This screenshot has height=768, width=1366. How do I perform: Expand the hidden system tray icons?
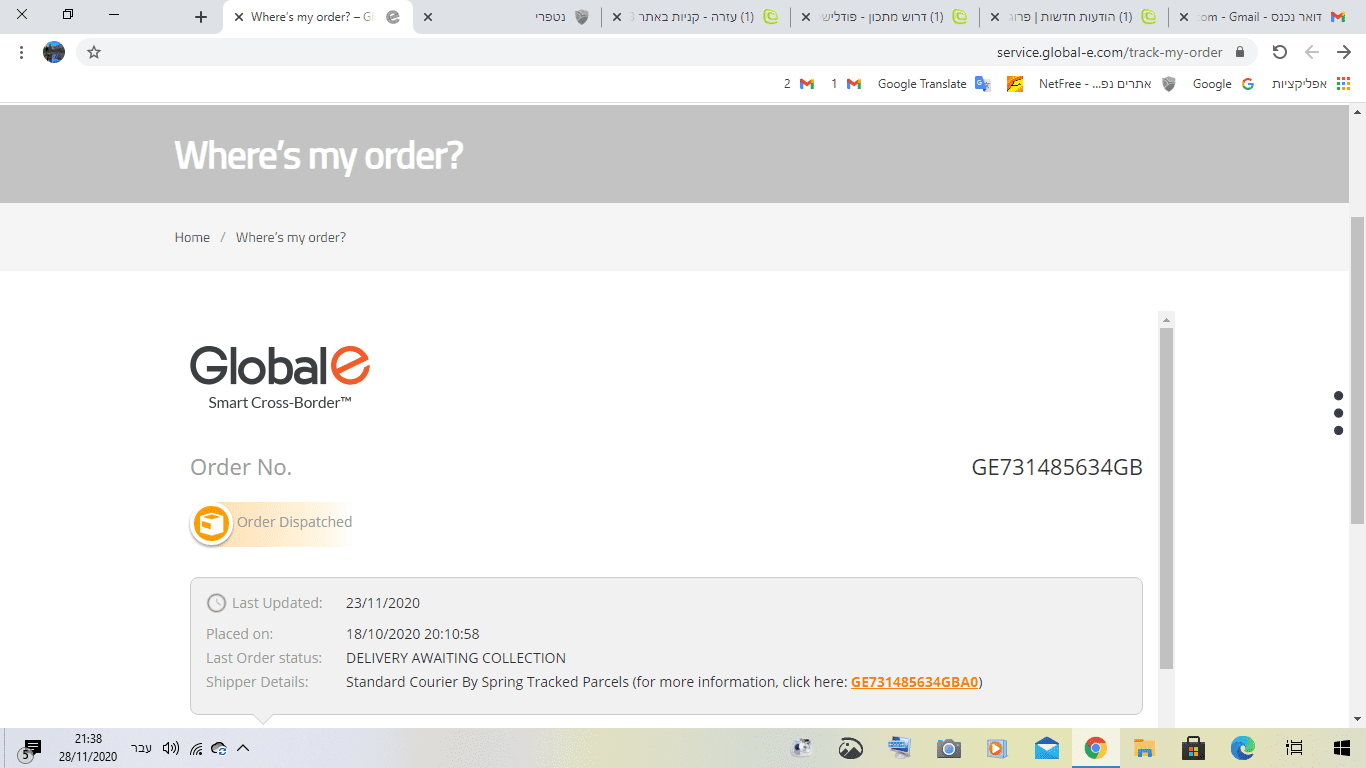243,748
